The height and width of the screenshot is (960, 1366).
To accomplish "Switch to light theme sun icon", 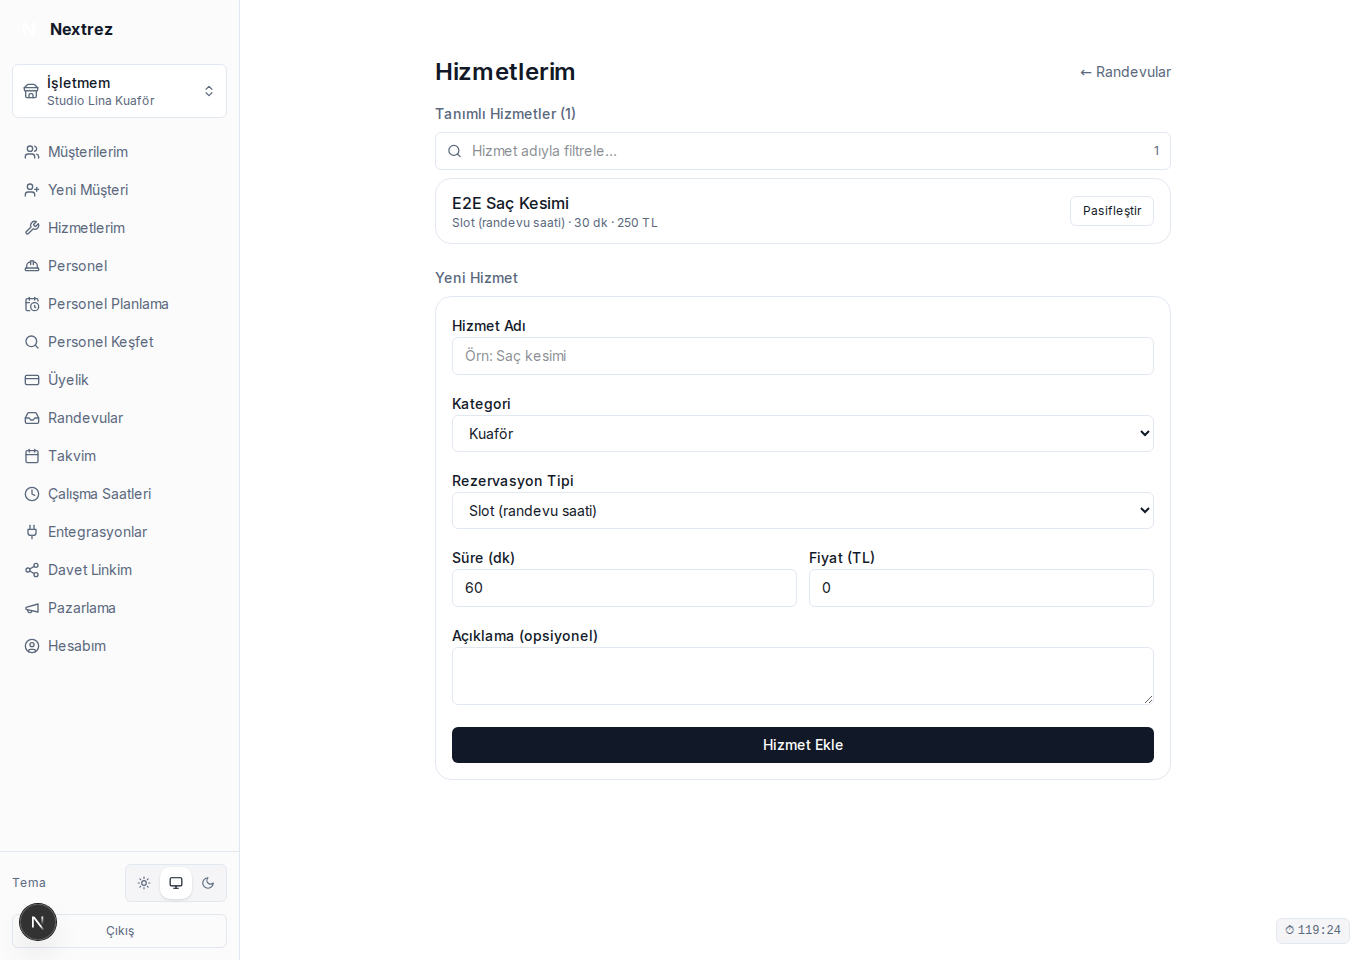I will point(144,883).
